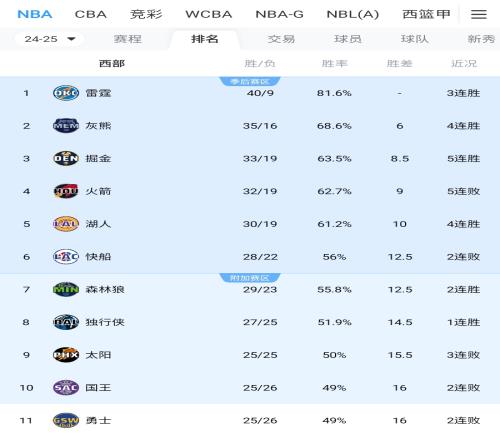Tap the Nuggets DEN team logo
The image size is (500, 440).
tap(66, 158)
